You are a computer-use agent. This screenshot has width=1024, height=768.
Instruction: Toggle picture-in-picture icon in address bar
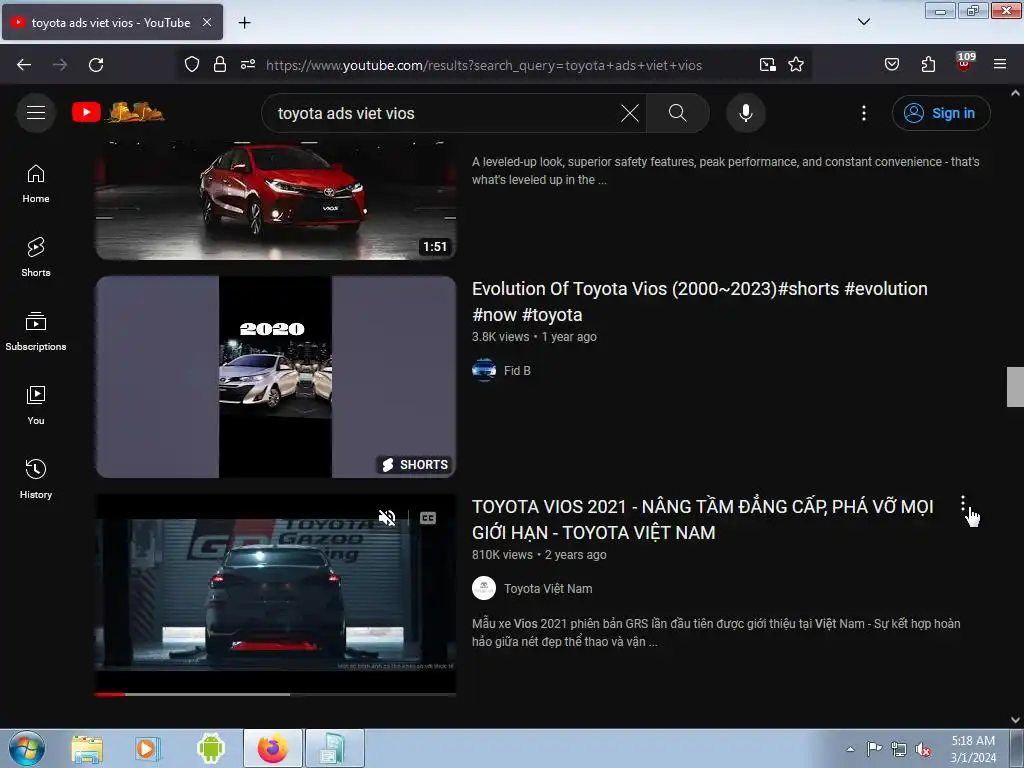pos(767,64)
